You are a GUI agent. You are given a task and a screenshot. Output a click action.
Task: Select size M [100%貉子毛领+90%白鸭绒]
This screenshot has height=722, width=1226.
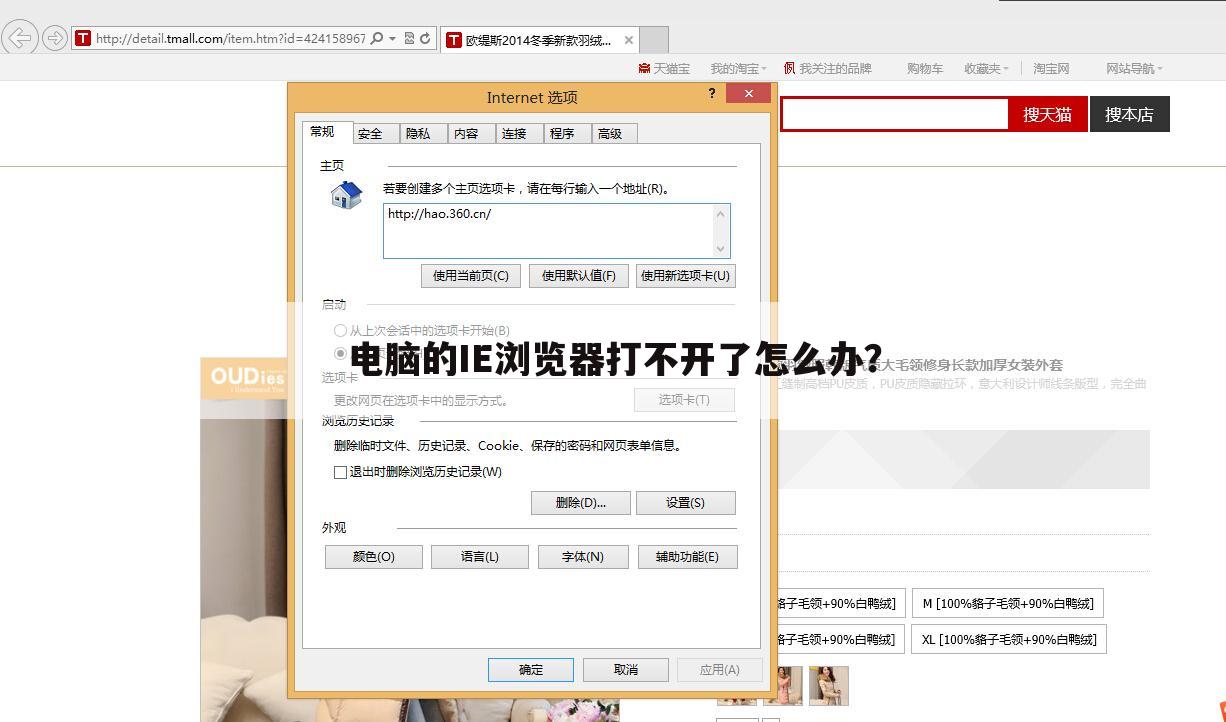pyautogui.click(x=1007, y=603)
